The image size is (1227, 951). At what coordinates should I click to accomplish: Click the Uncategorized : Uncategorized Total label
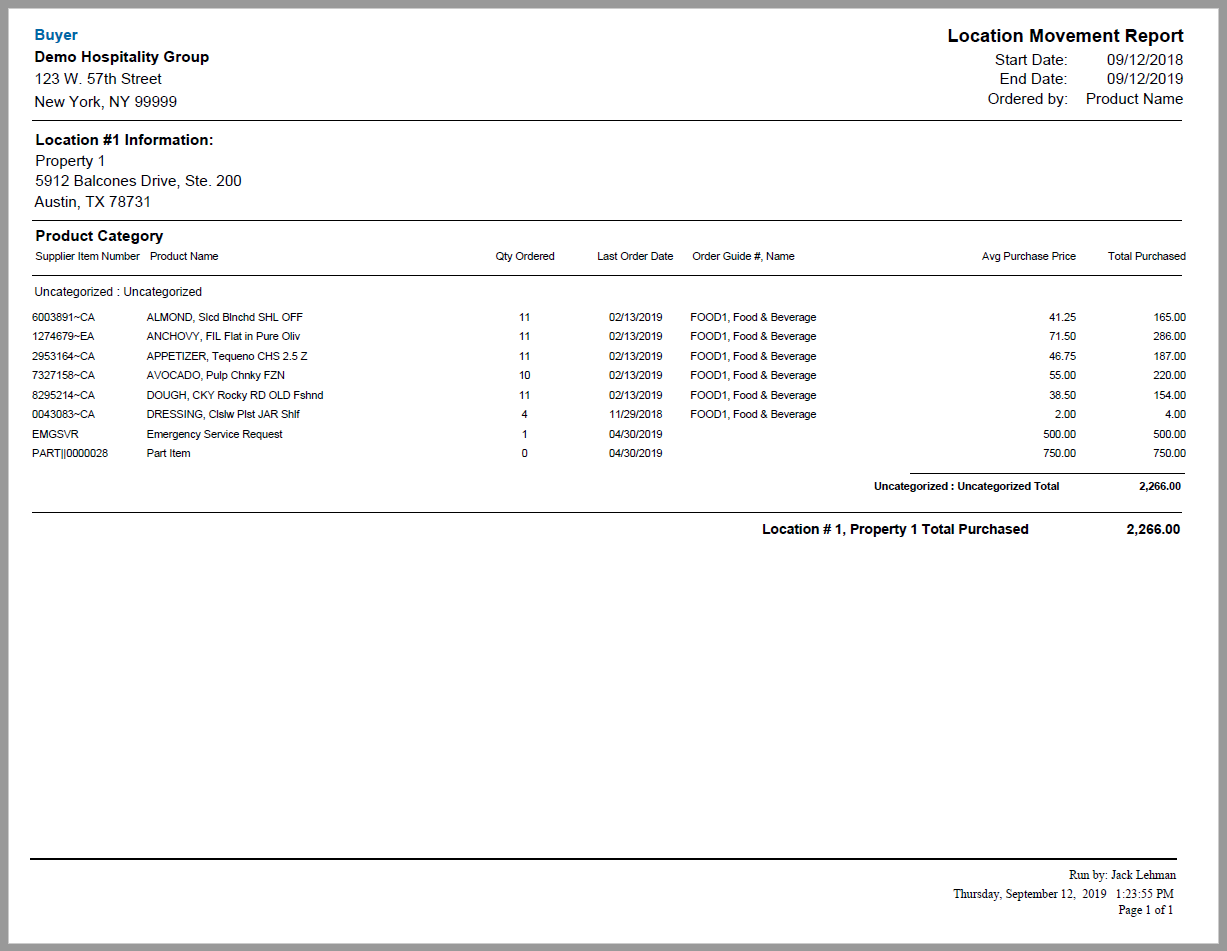(x=966, y=487)
